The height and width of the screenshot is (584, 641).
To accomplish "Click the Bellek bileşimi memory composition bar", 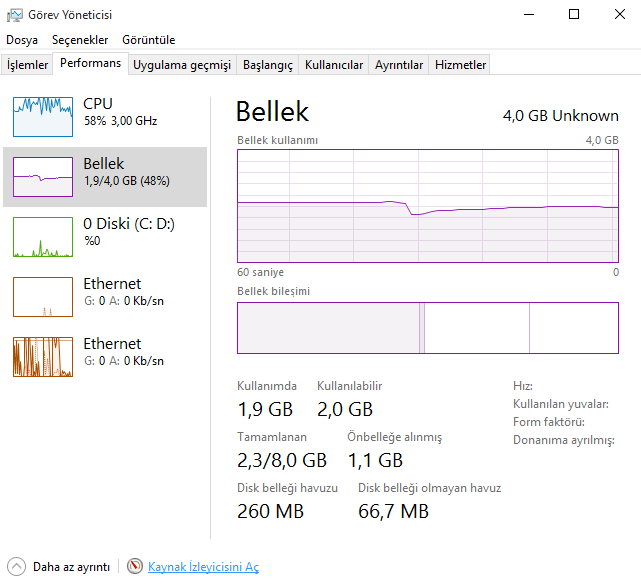I will 427,328.
